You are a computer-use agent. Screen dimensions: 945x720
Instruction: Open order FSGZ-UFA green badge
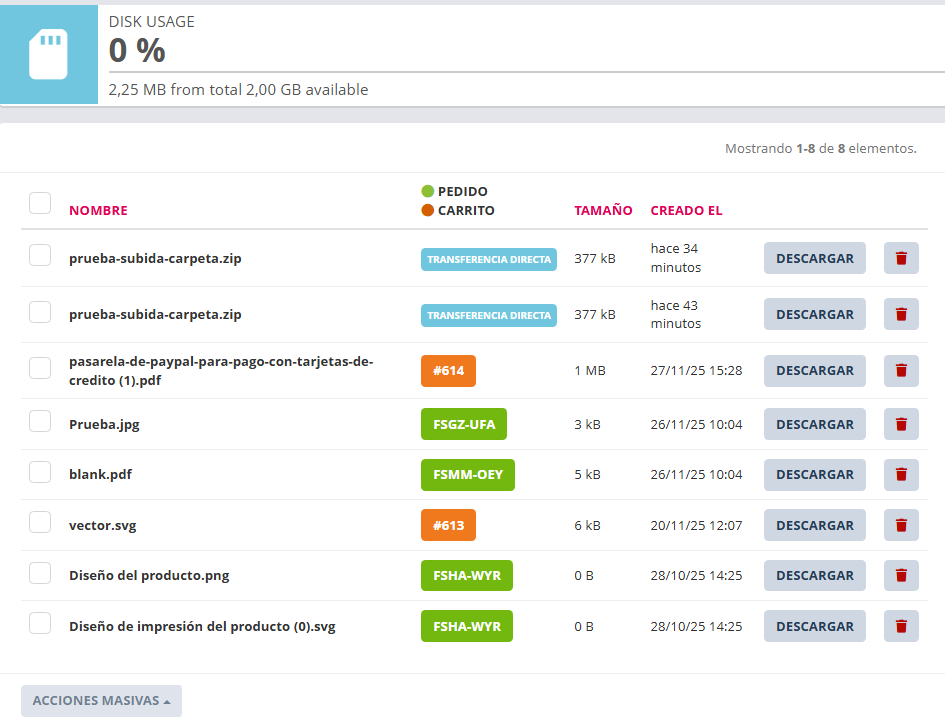click(464, 424)
